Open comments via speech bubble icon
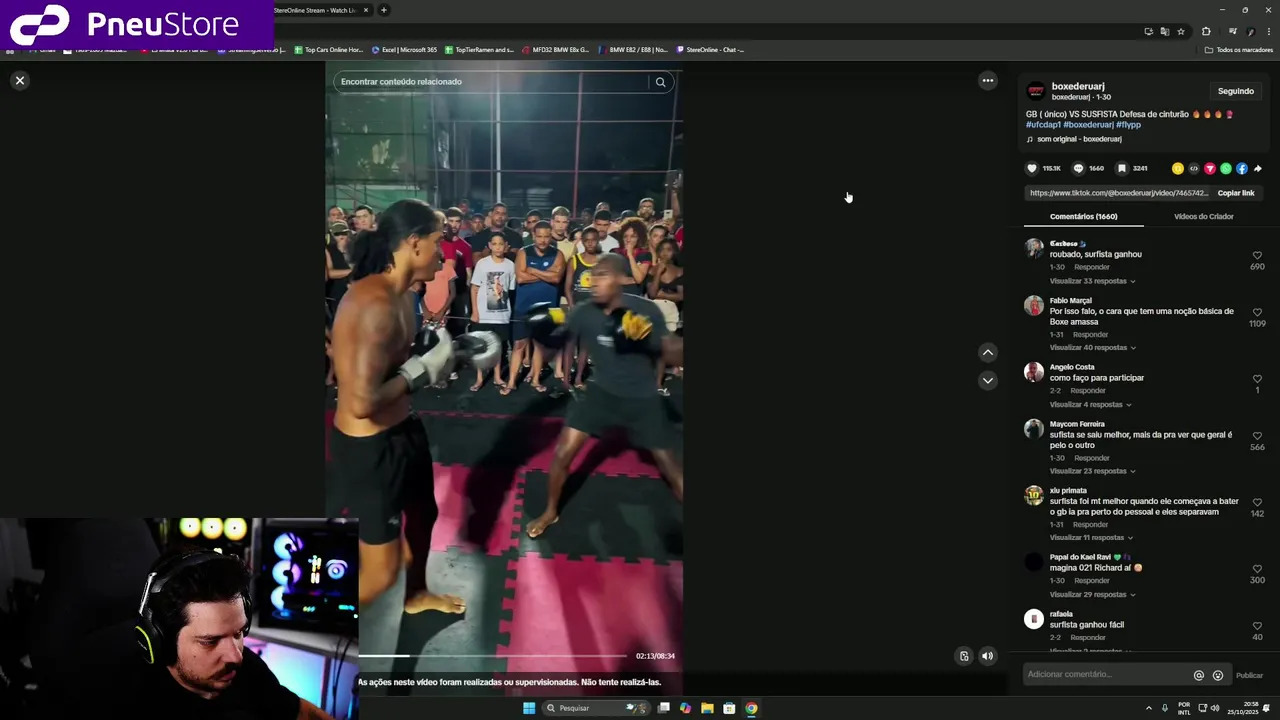Viewport: 1280px width, 720px height. [x=1078, y=168]
